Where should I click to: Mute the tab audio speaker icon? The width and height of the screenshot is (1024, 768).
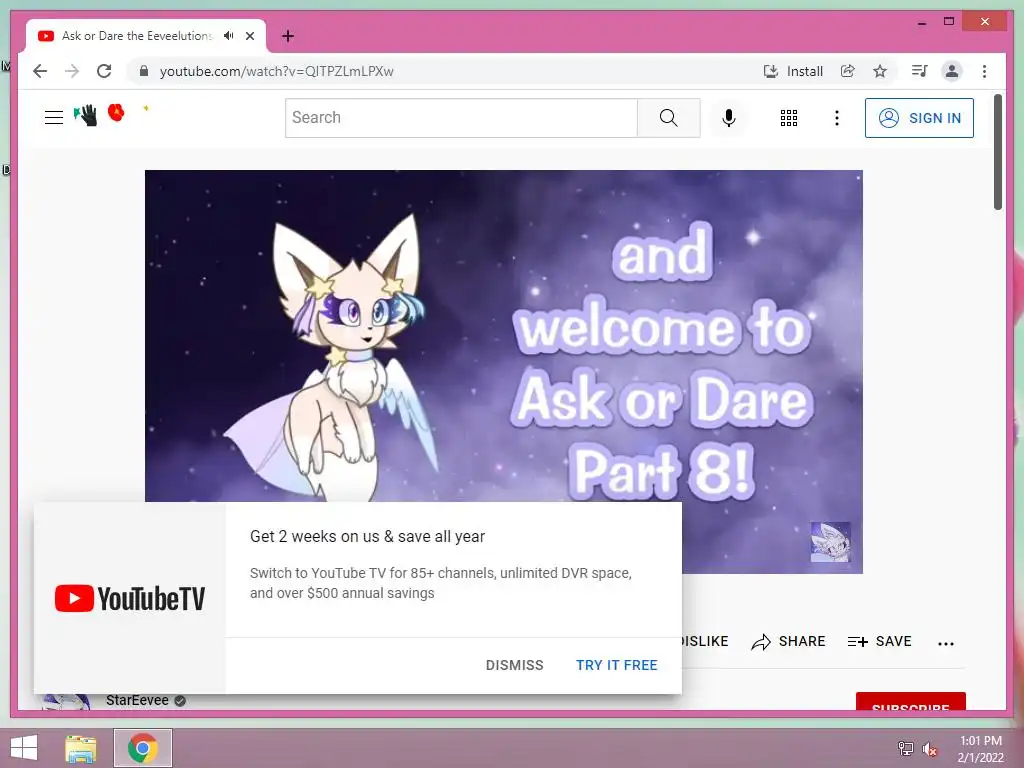[228, 36]
